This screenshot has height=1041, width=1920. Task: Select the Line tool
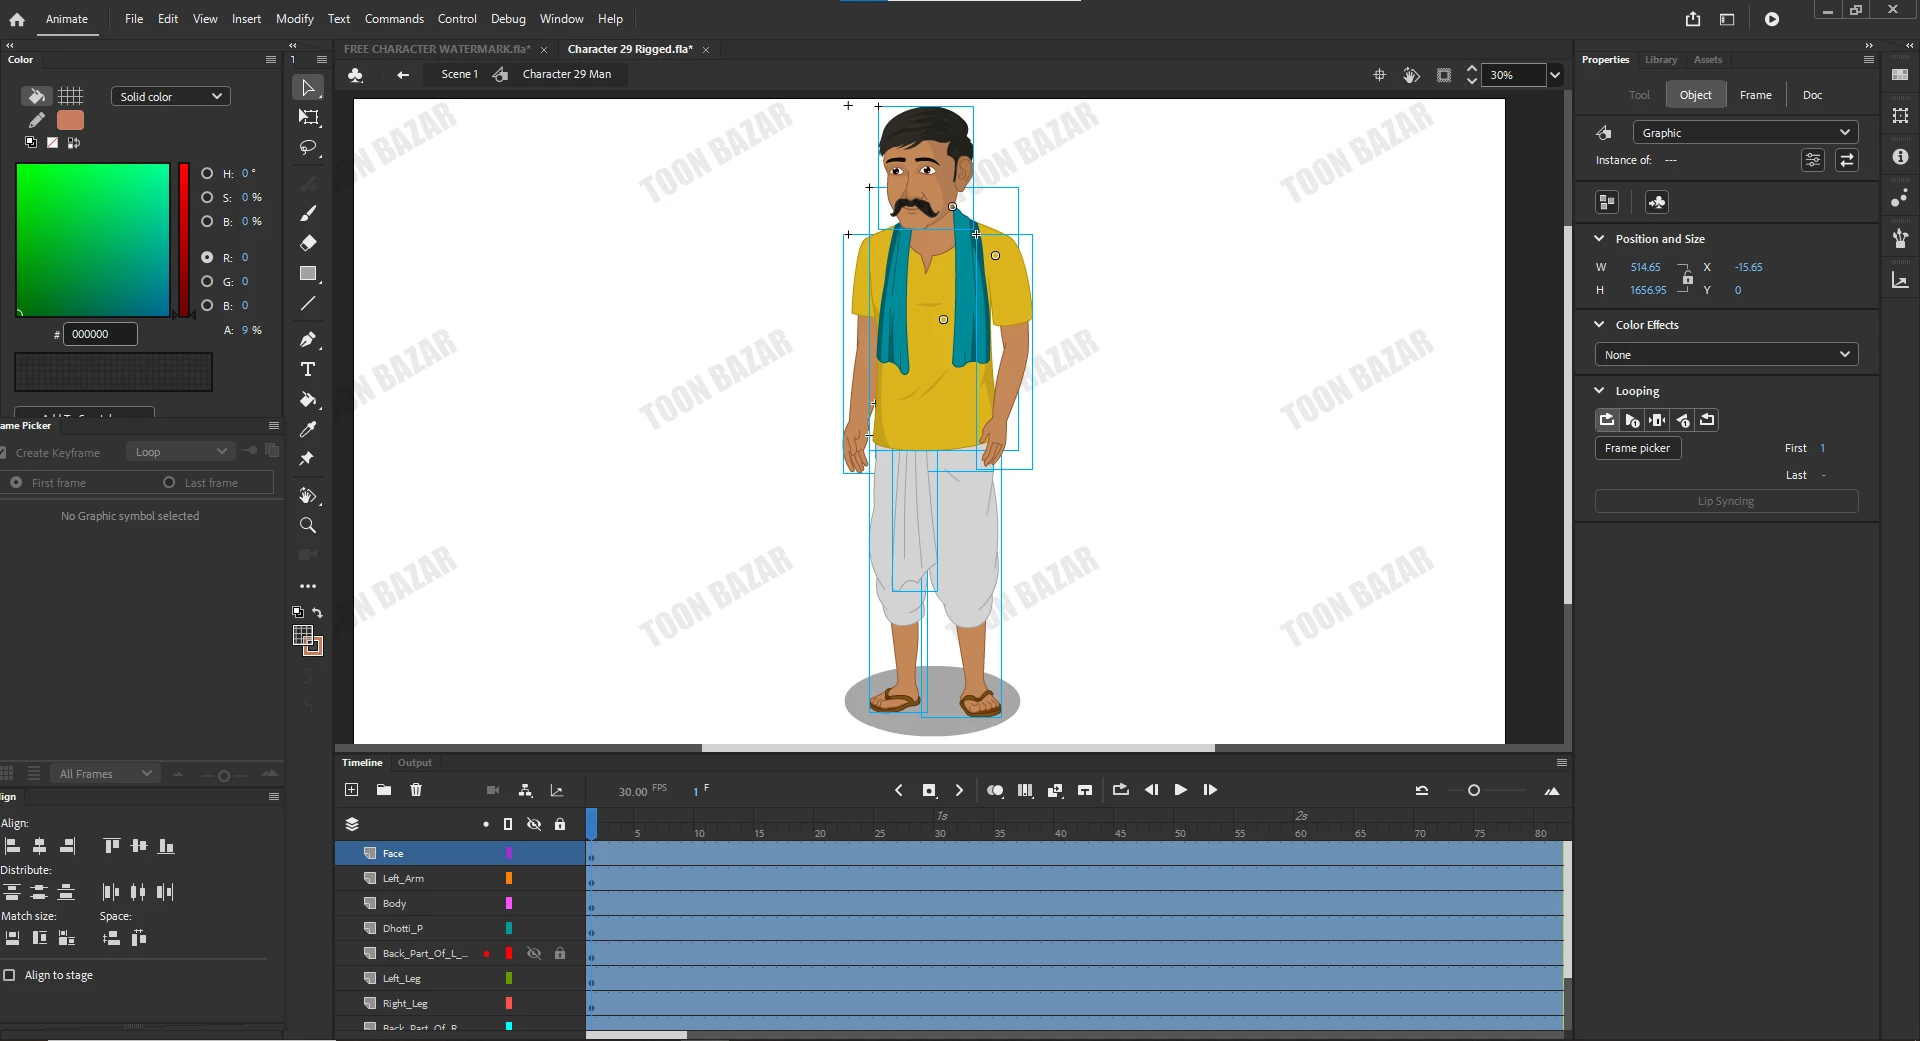[x=308, y=303]
